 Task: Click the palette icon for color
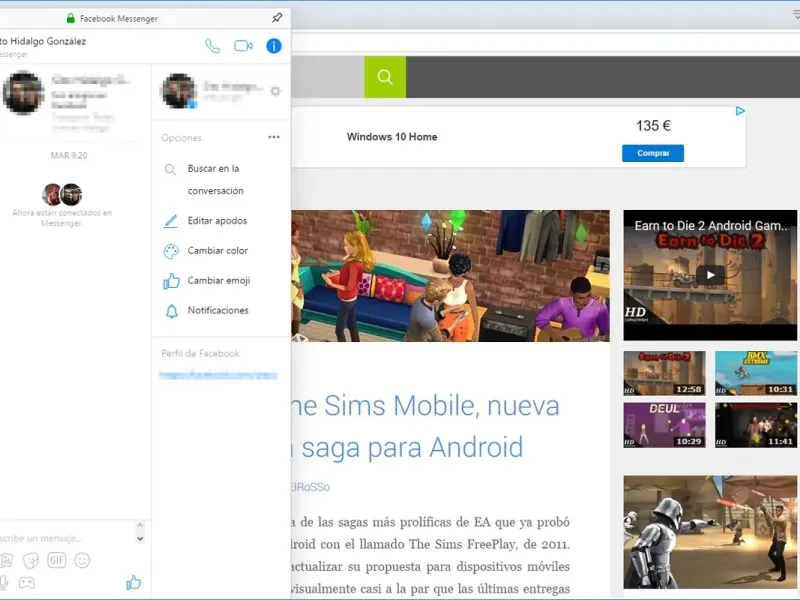[x=171, y=251]
